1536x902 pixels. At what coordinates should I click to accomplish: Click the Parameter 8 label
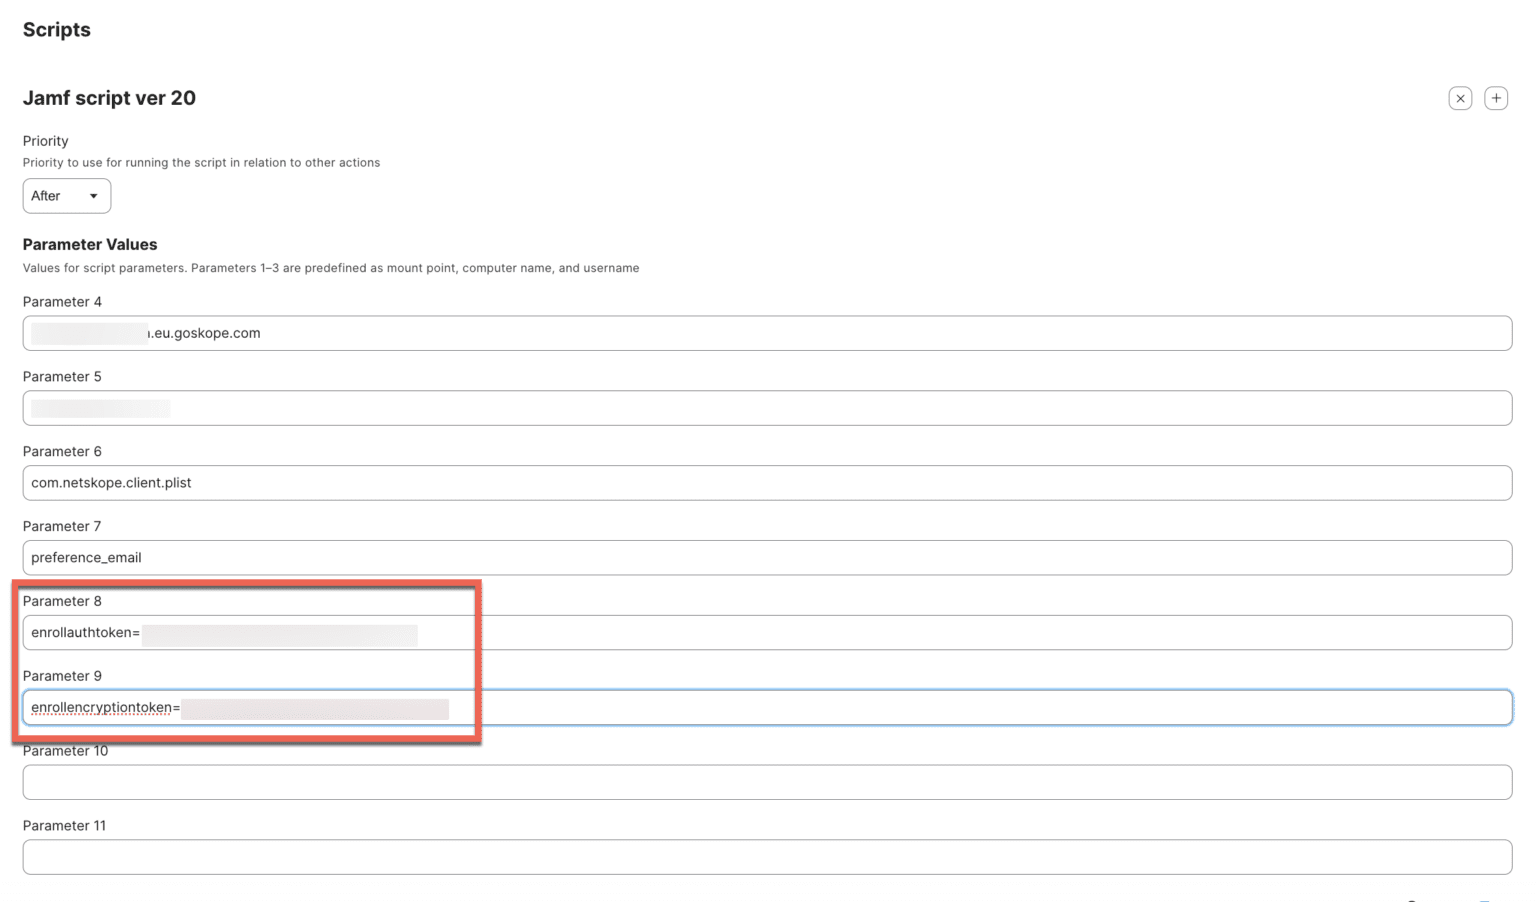(62, 601)
